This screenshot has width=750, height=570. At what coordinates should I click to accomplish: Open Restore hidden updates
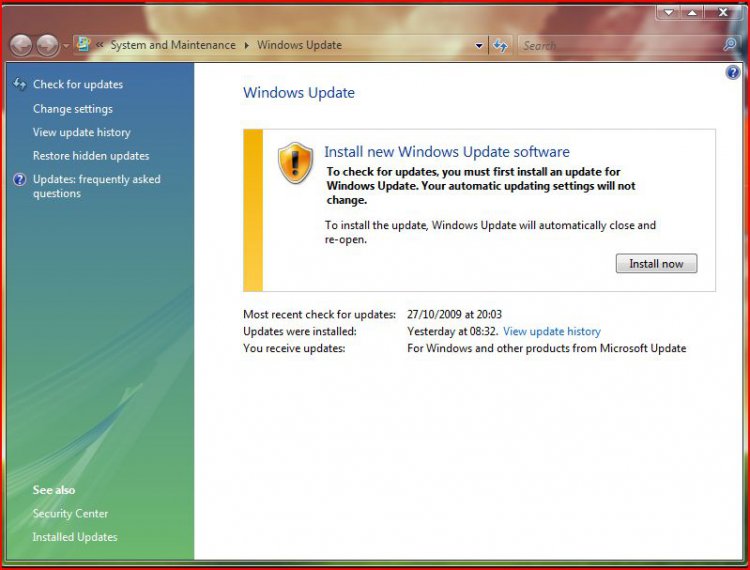click(91, 156)
